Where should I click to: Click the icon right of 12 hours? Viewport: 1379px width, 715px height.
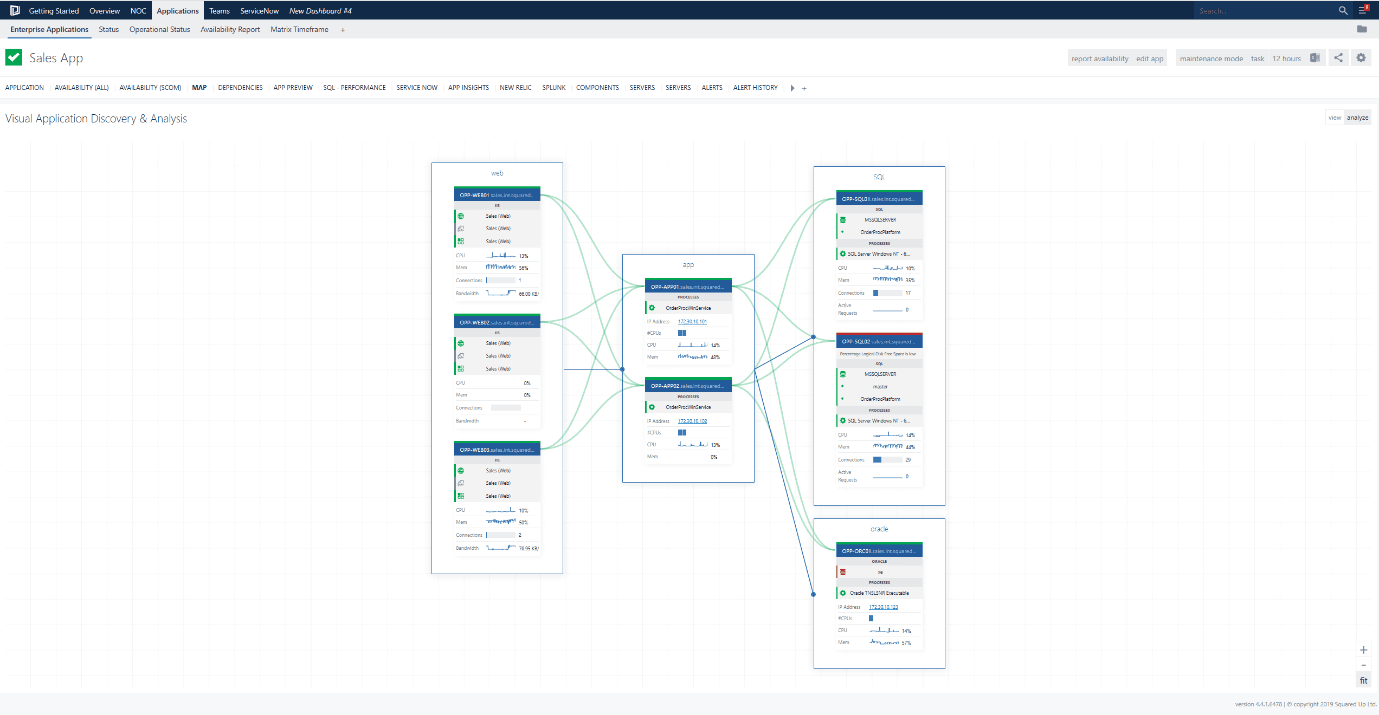pyautogui.click(x=1316, y=58)
